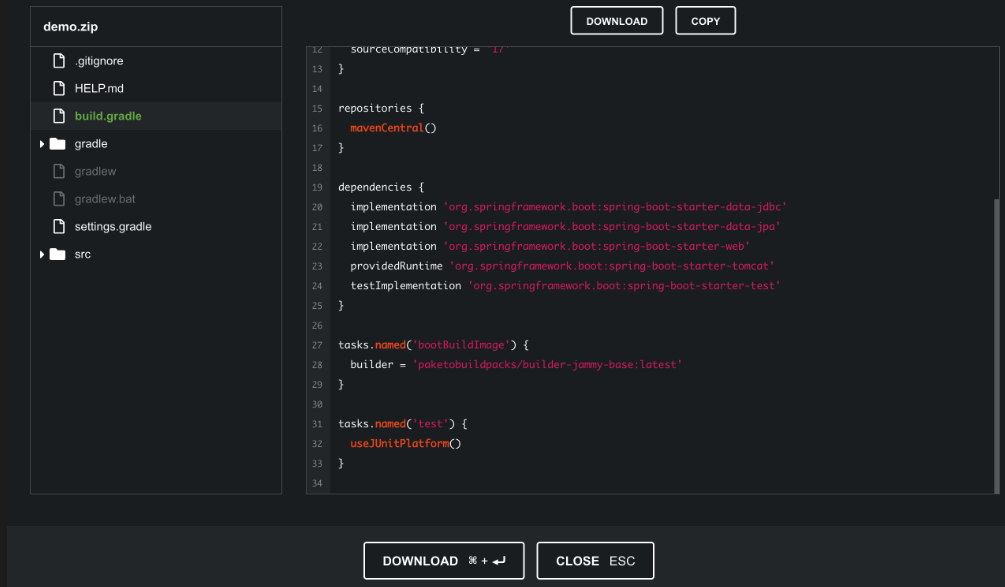Click the spring-boot-starter-data-jdbc dependency line

click(x=568, y=207)
